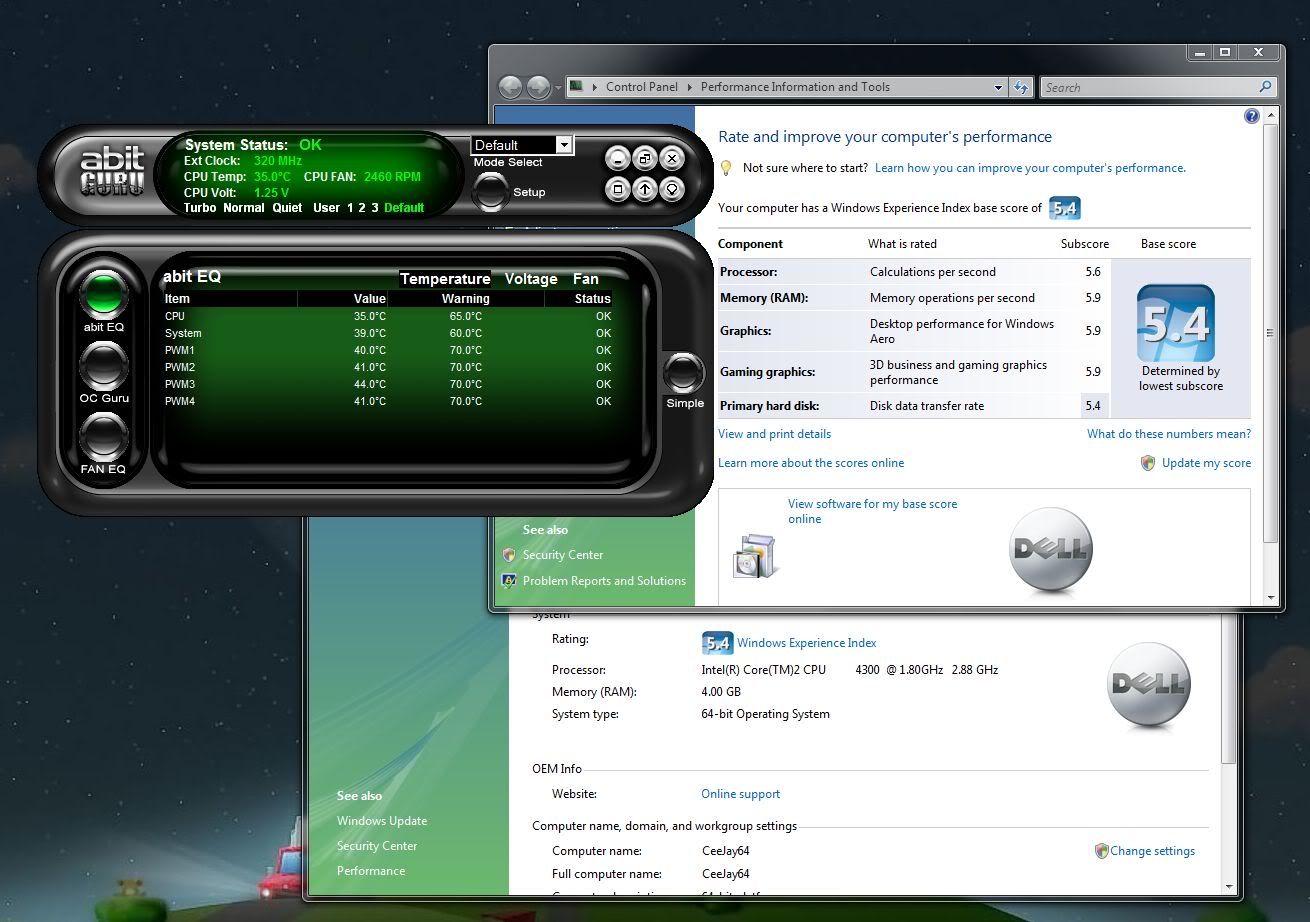Image resolution: width=1310 pixels, height=922 pixels.
Task: Expand the Control Panel breadcrumb arrow
Action: (691, 87)
